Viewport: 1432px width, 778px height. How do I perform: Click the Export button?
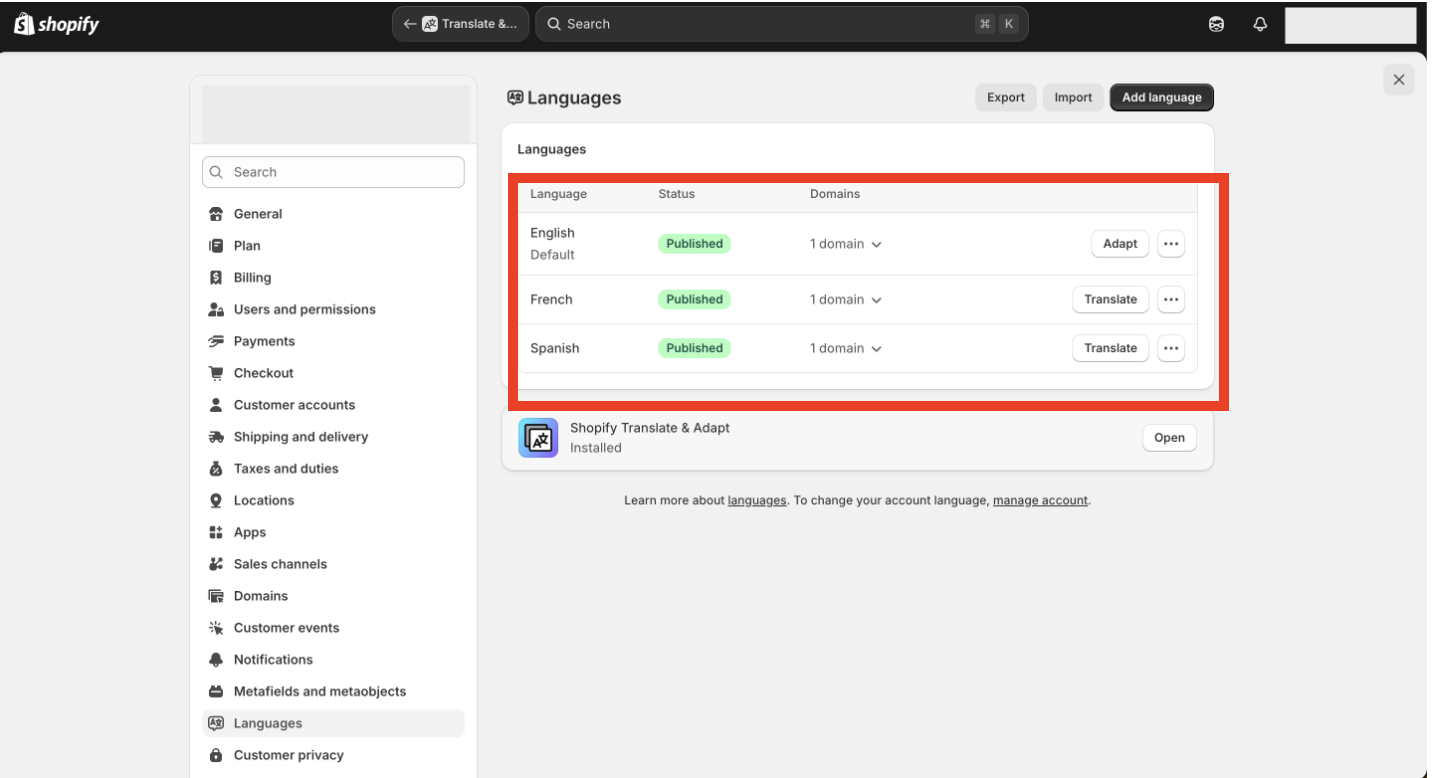1006,97
